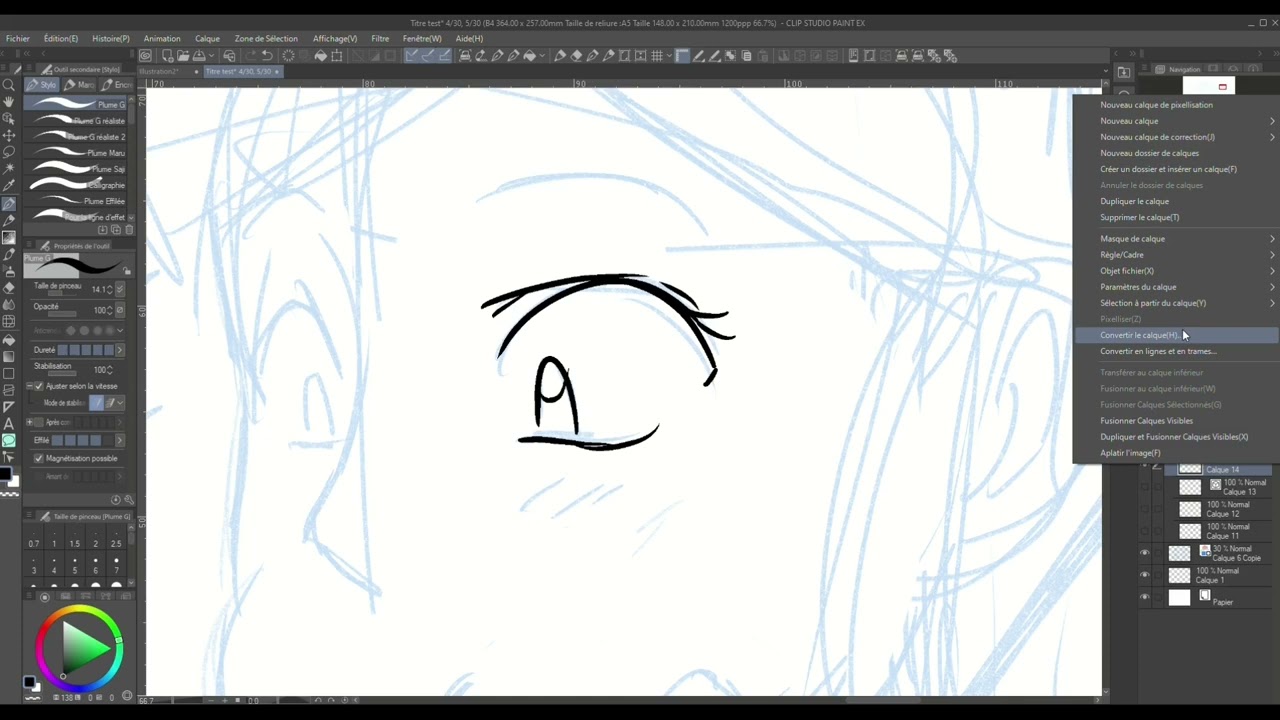Screen dimensions: 1280x720
Task: Click the Clear (dotted circle) toolbar icon
Action: click(x=288, y=56)
